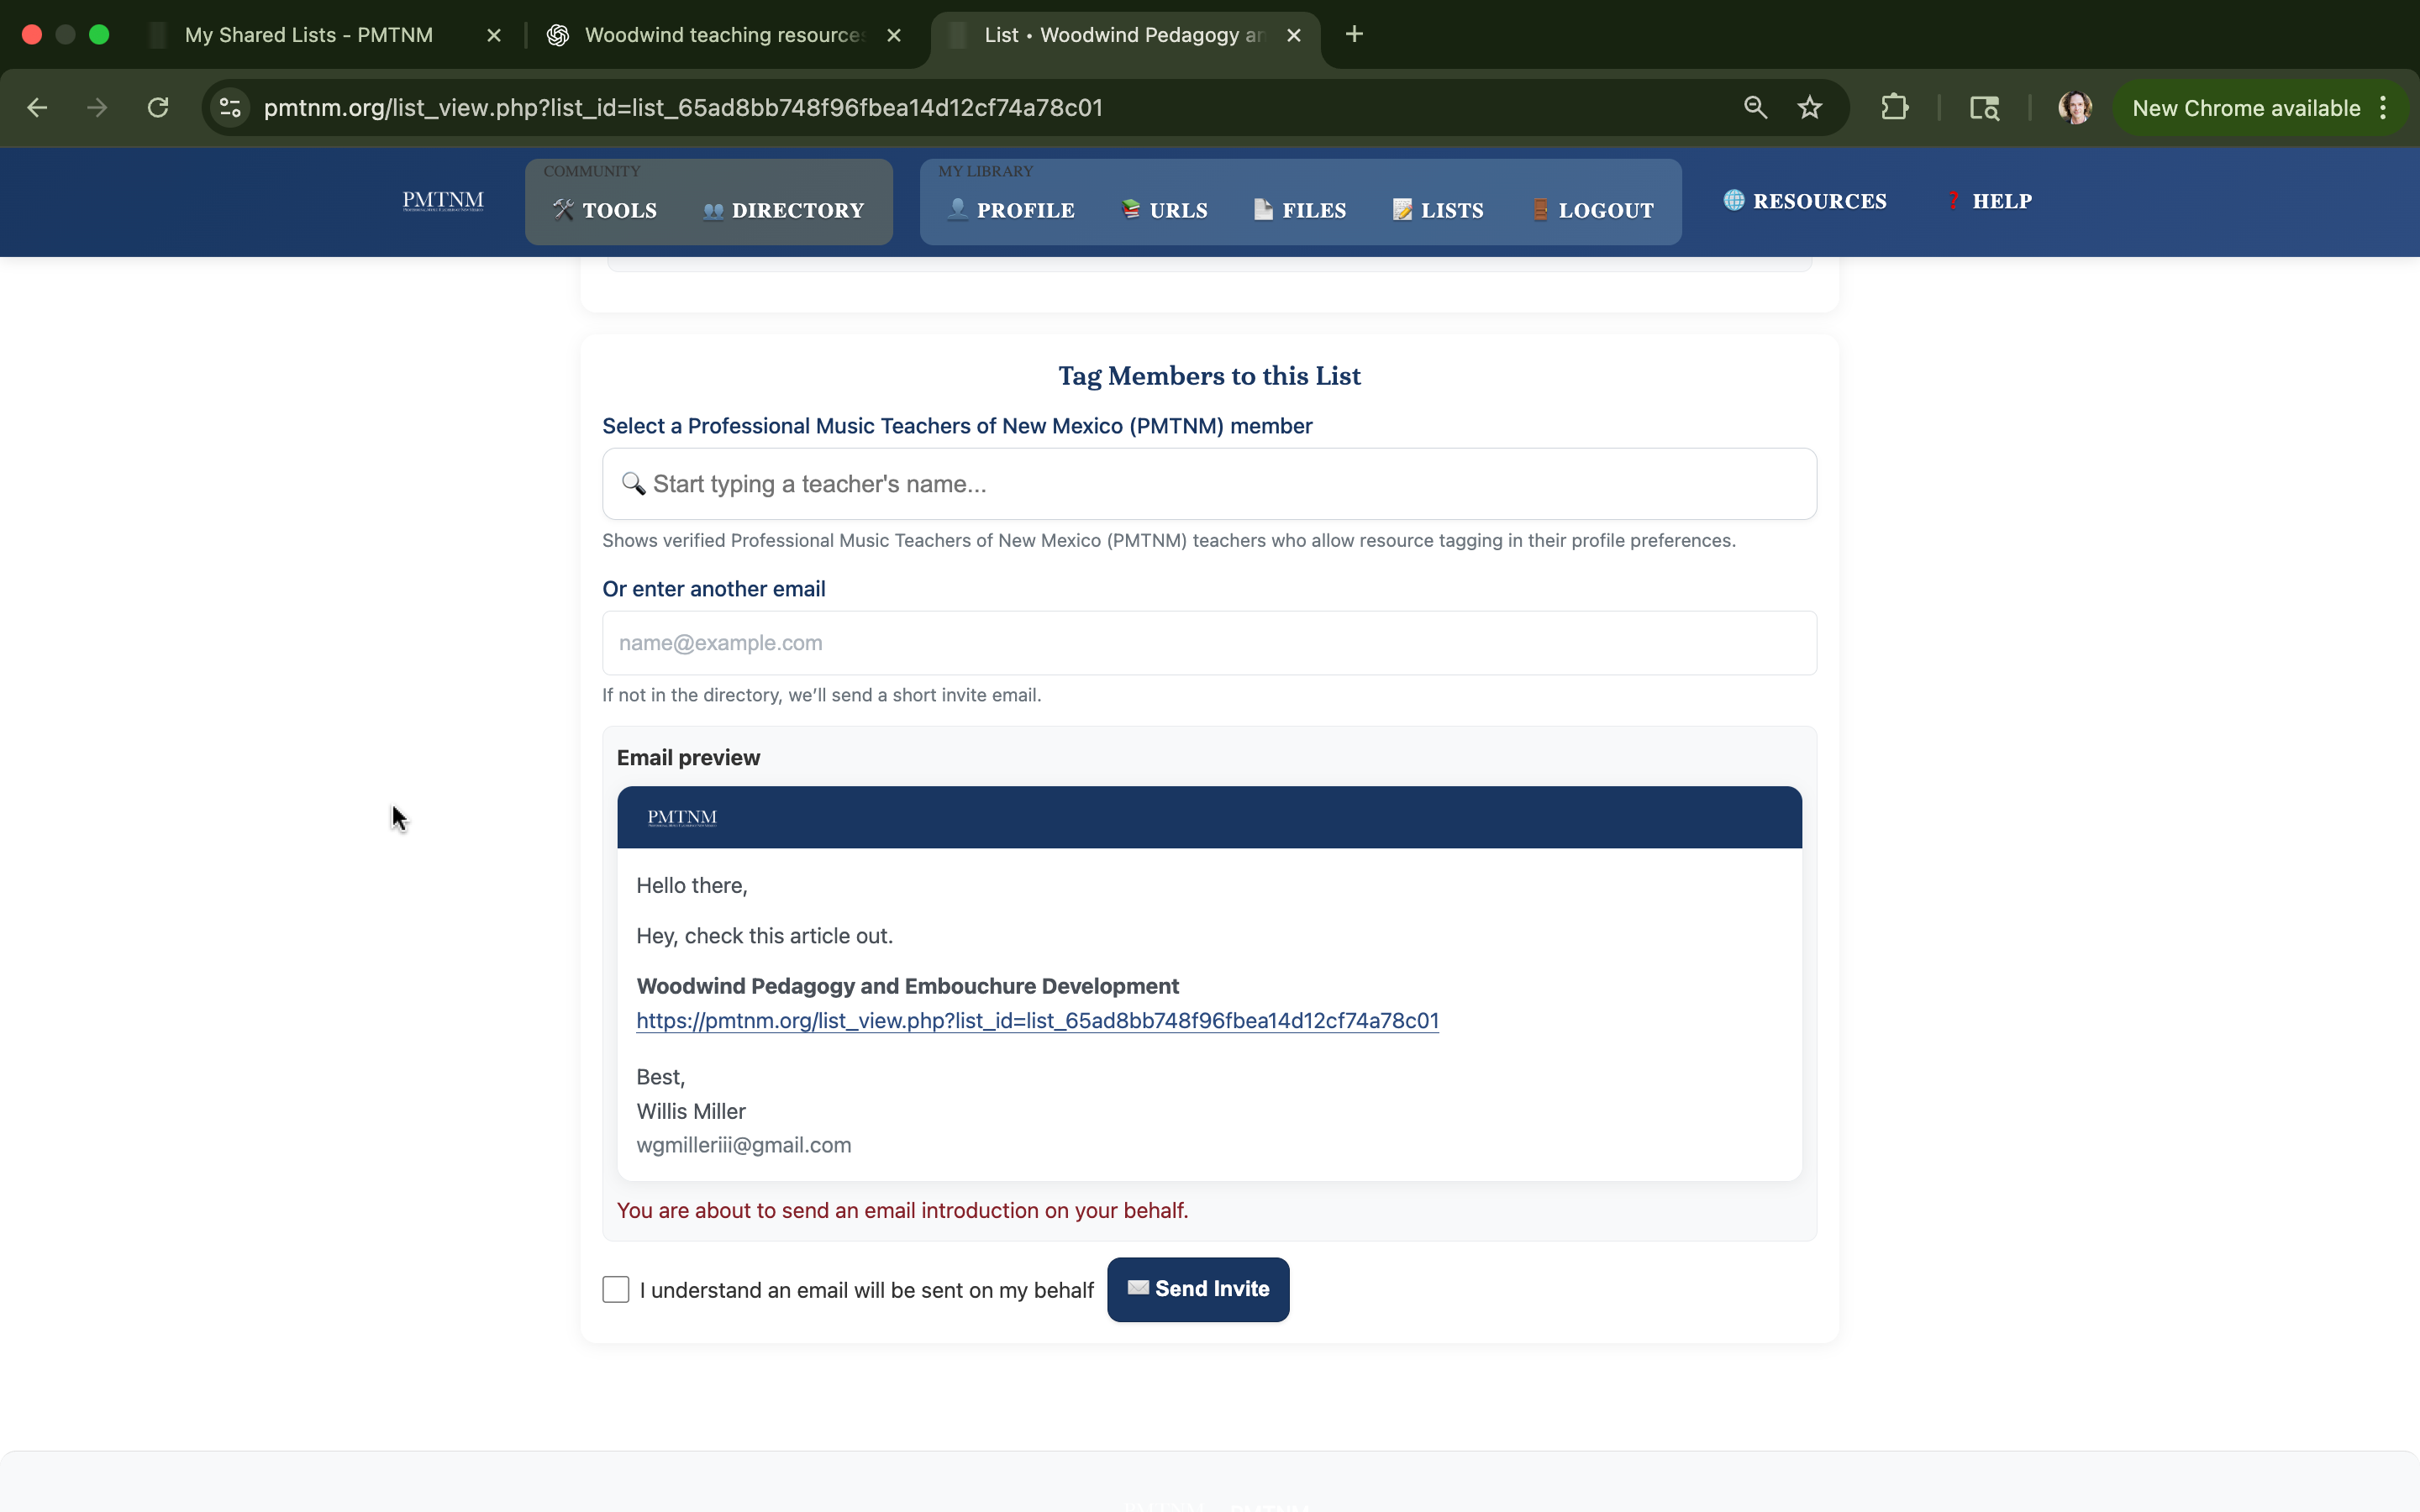The image size is (2420, 1512).
Task: Click LOGOUT in the navigation
Action: pos(1592,210)
